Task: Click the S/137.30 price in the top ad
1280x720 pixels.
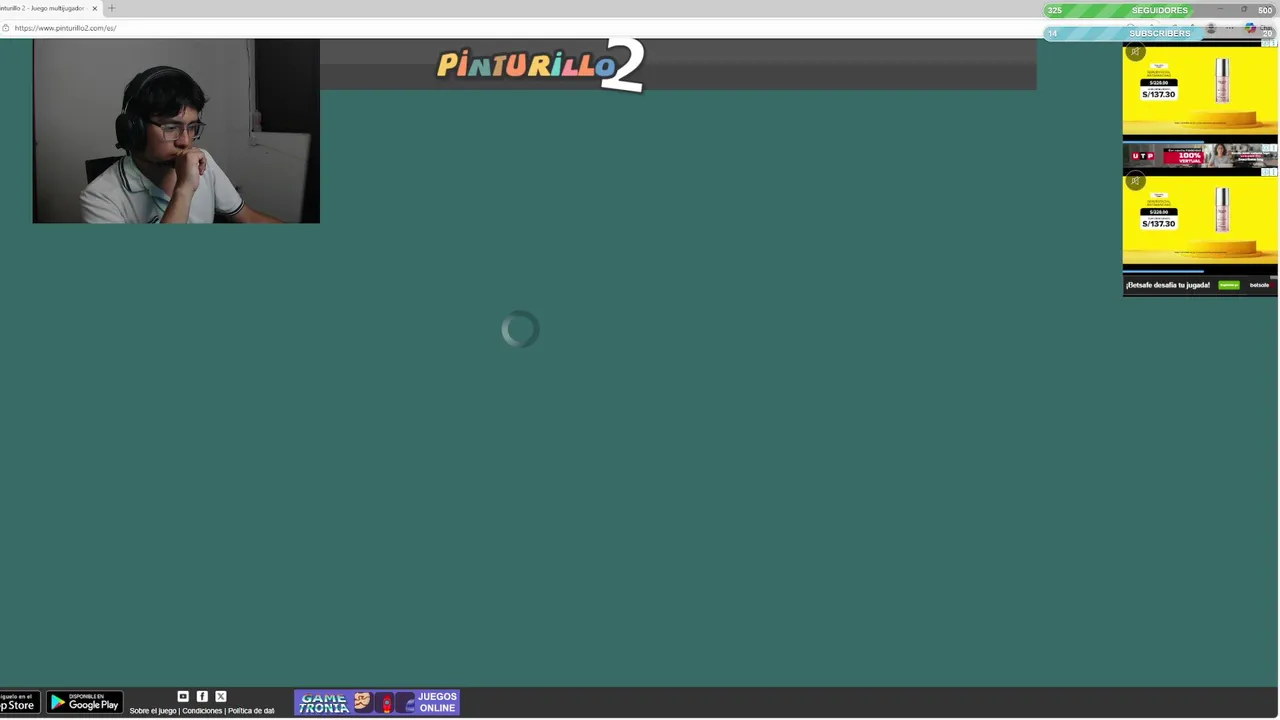Action: [x=1158, y=94]
